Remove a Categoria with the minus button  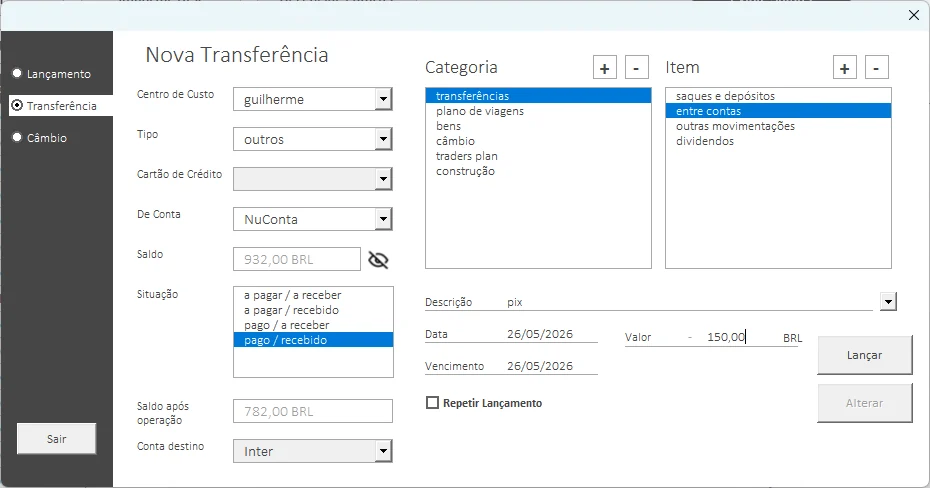[x=636, y=68]
